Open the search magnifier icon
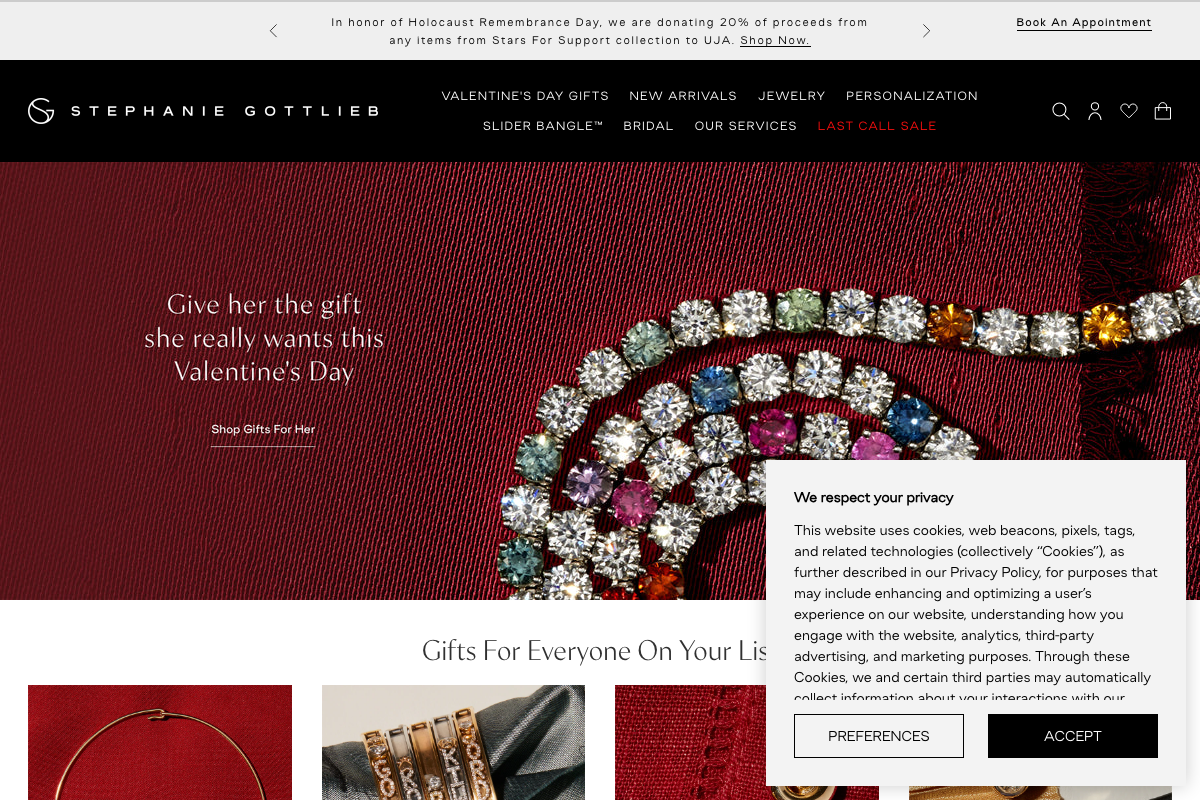Image resolution: width=1200 pixels, height=800 pixels. point(1061,111)
